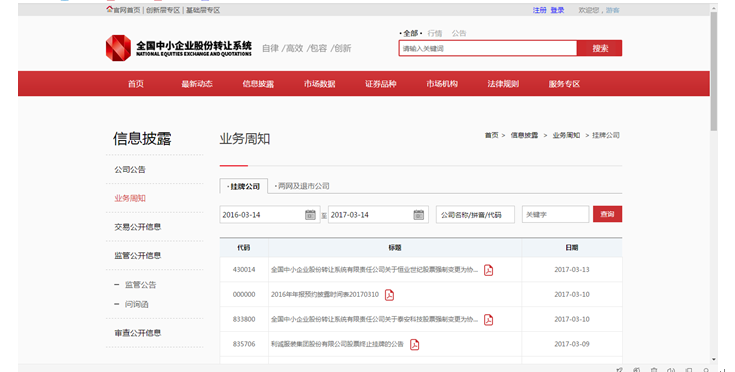Click the red NEEQ logo icon
The image size is (735, 372).
point(118,48)
